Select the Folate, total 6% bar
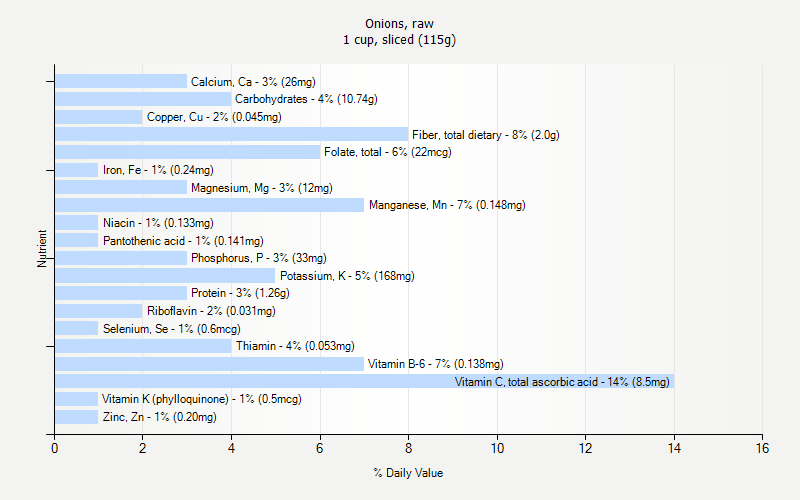The image size is (800, 500). click(187, 152)
